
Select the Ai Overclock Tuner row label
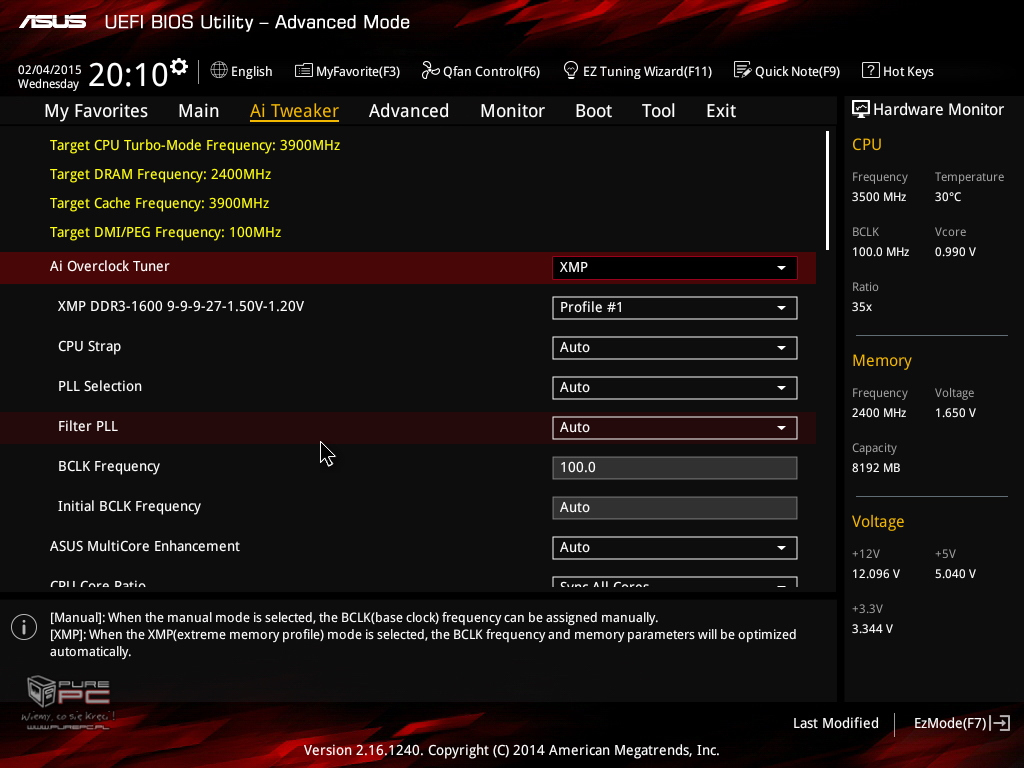pyautogui.click(x=110, y=266)
